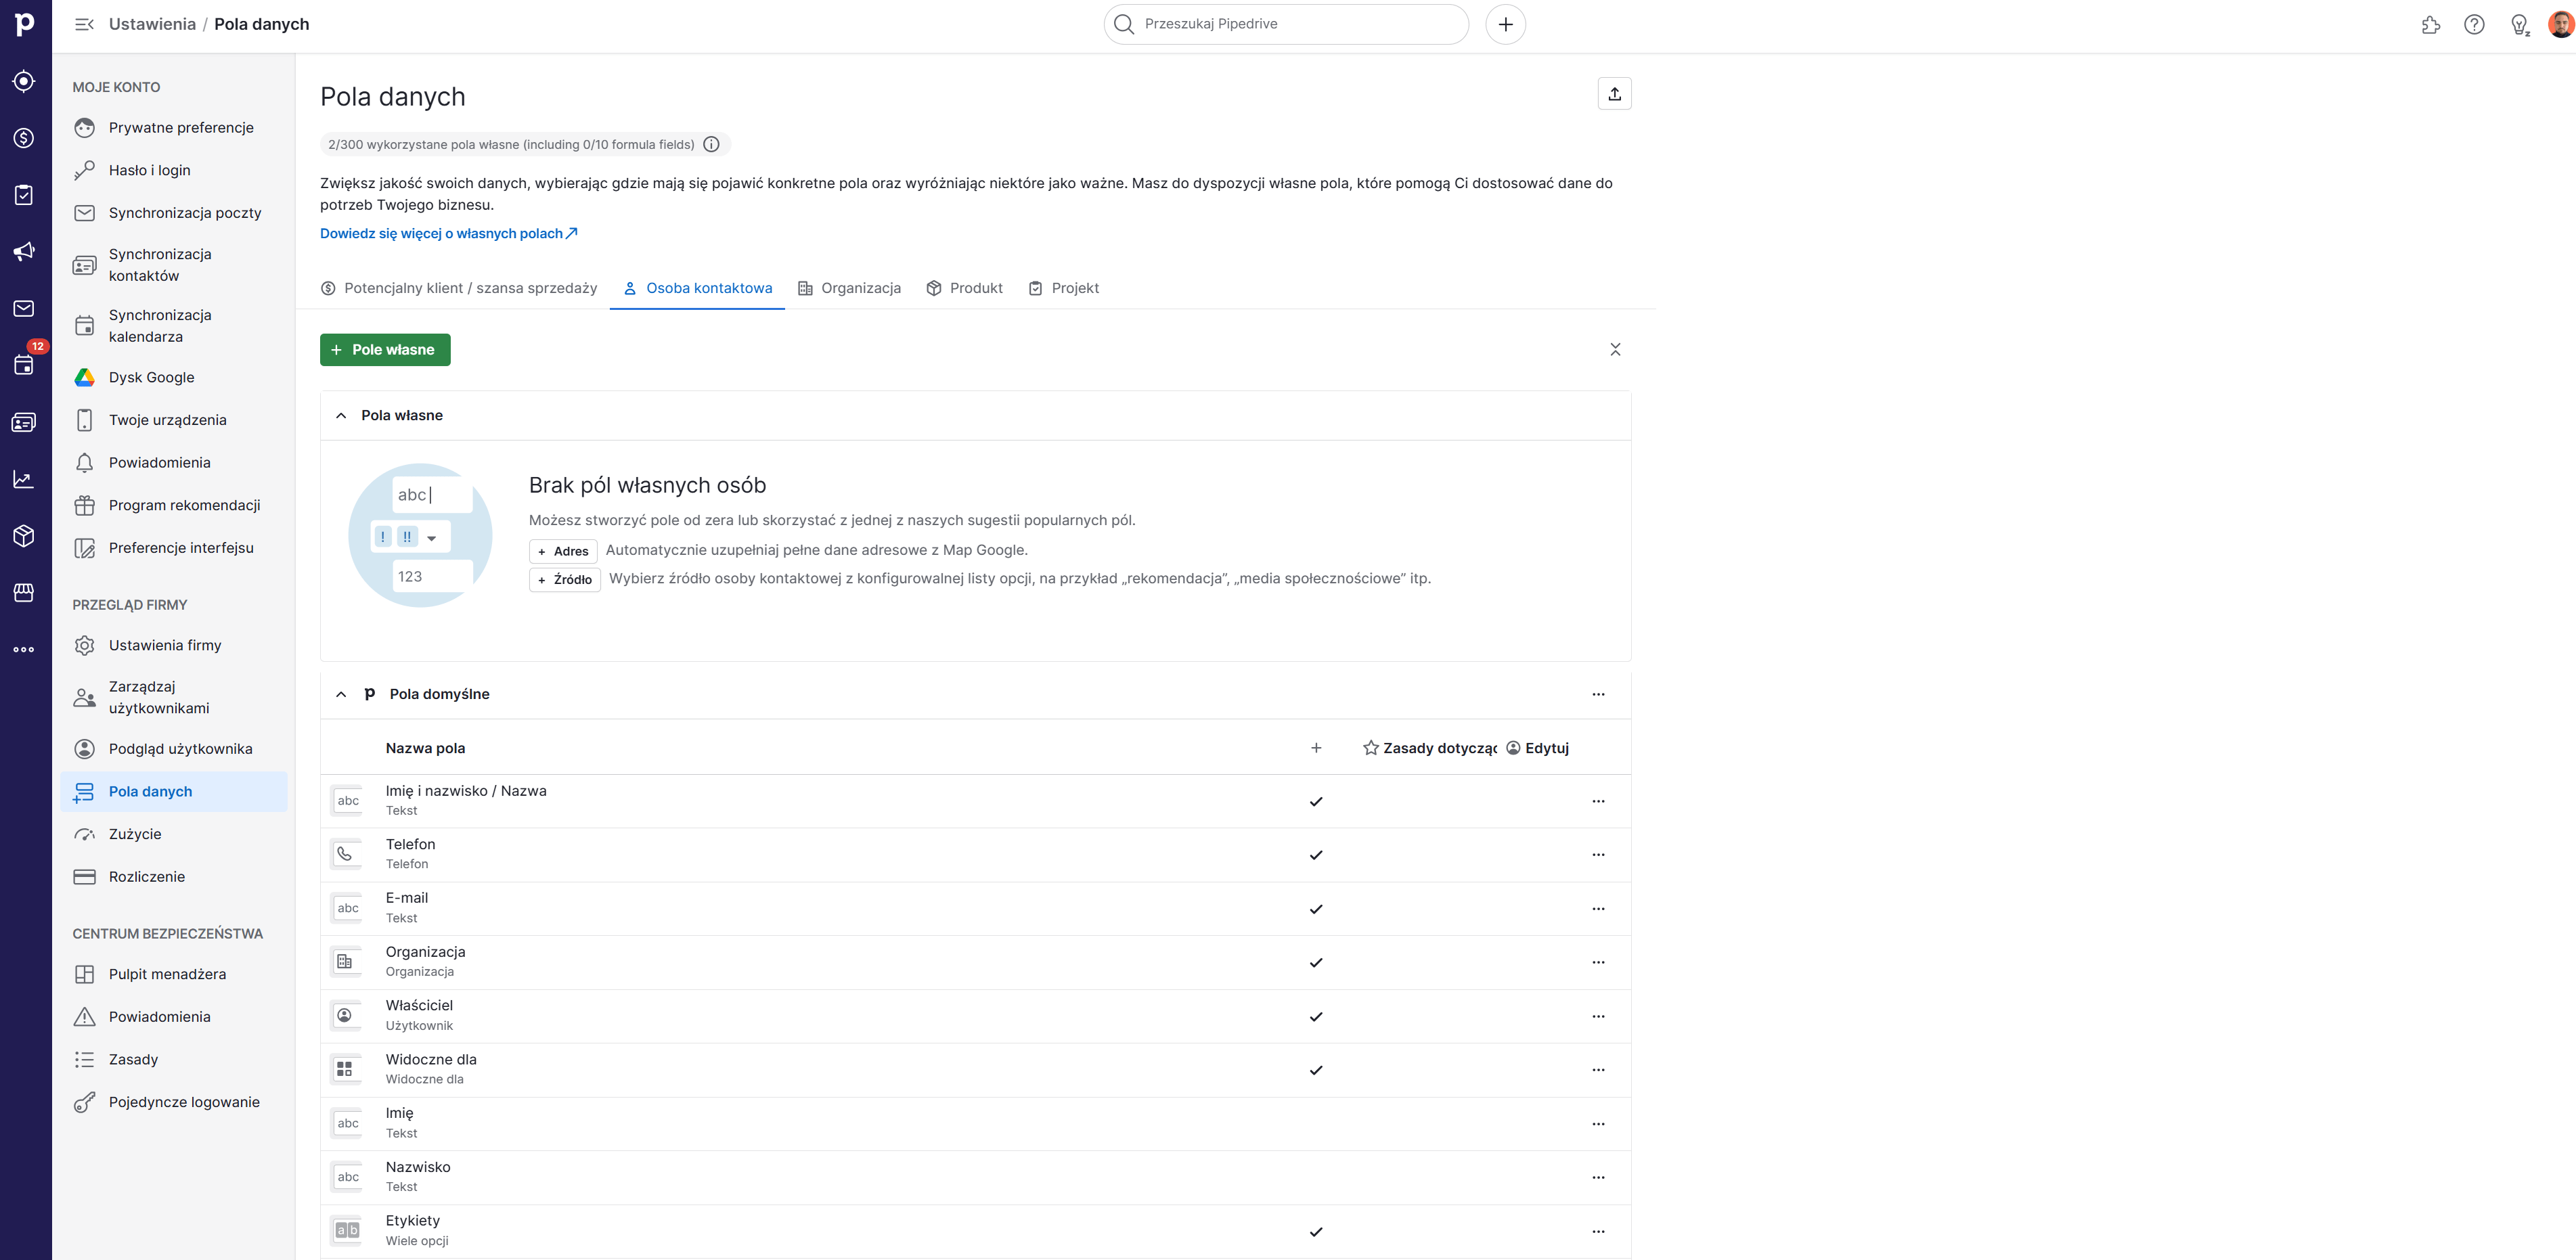2576x1260 pixels.
Task: Open row options for Telefon field
Action: tap(1598, 855)
